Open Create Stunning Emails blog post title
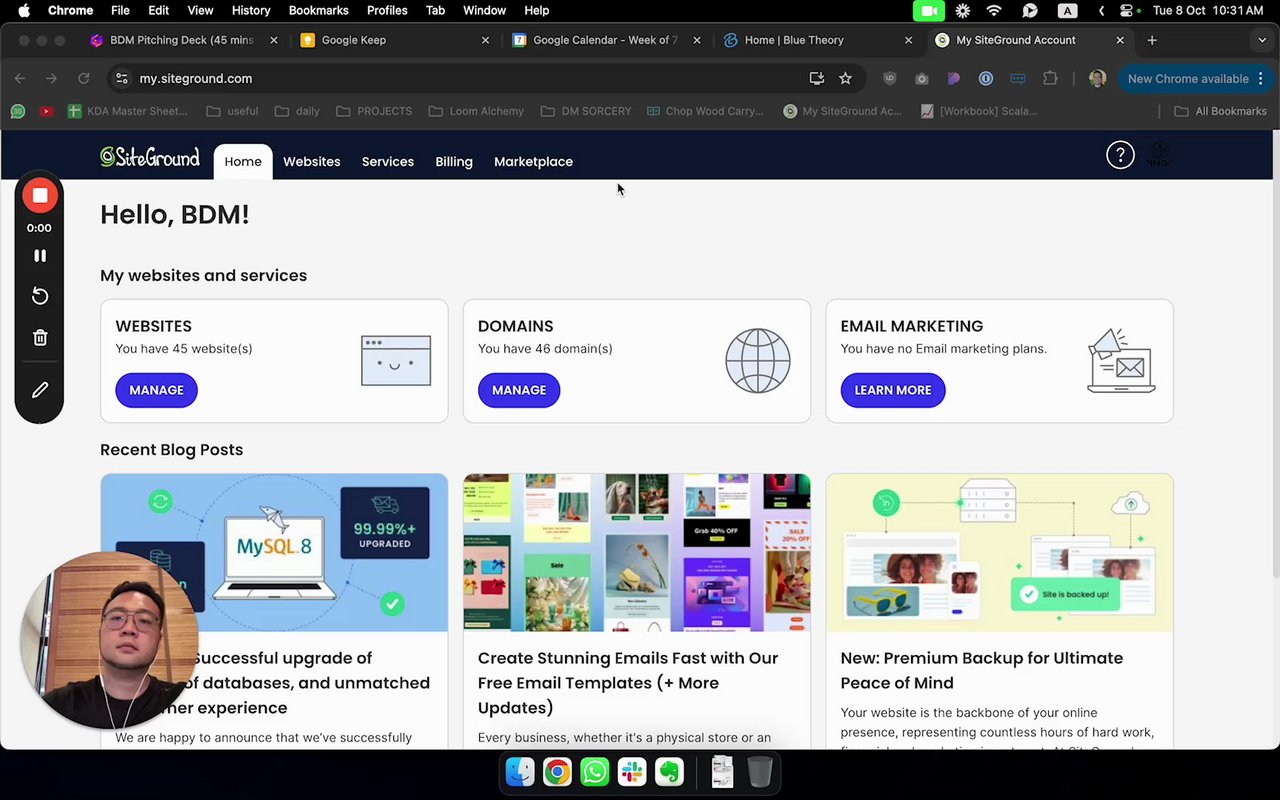1280x800 pixels. [x=628, y=683]
